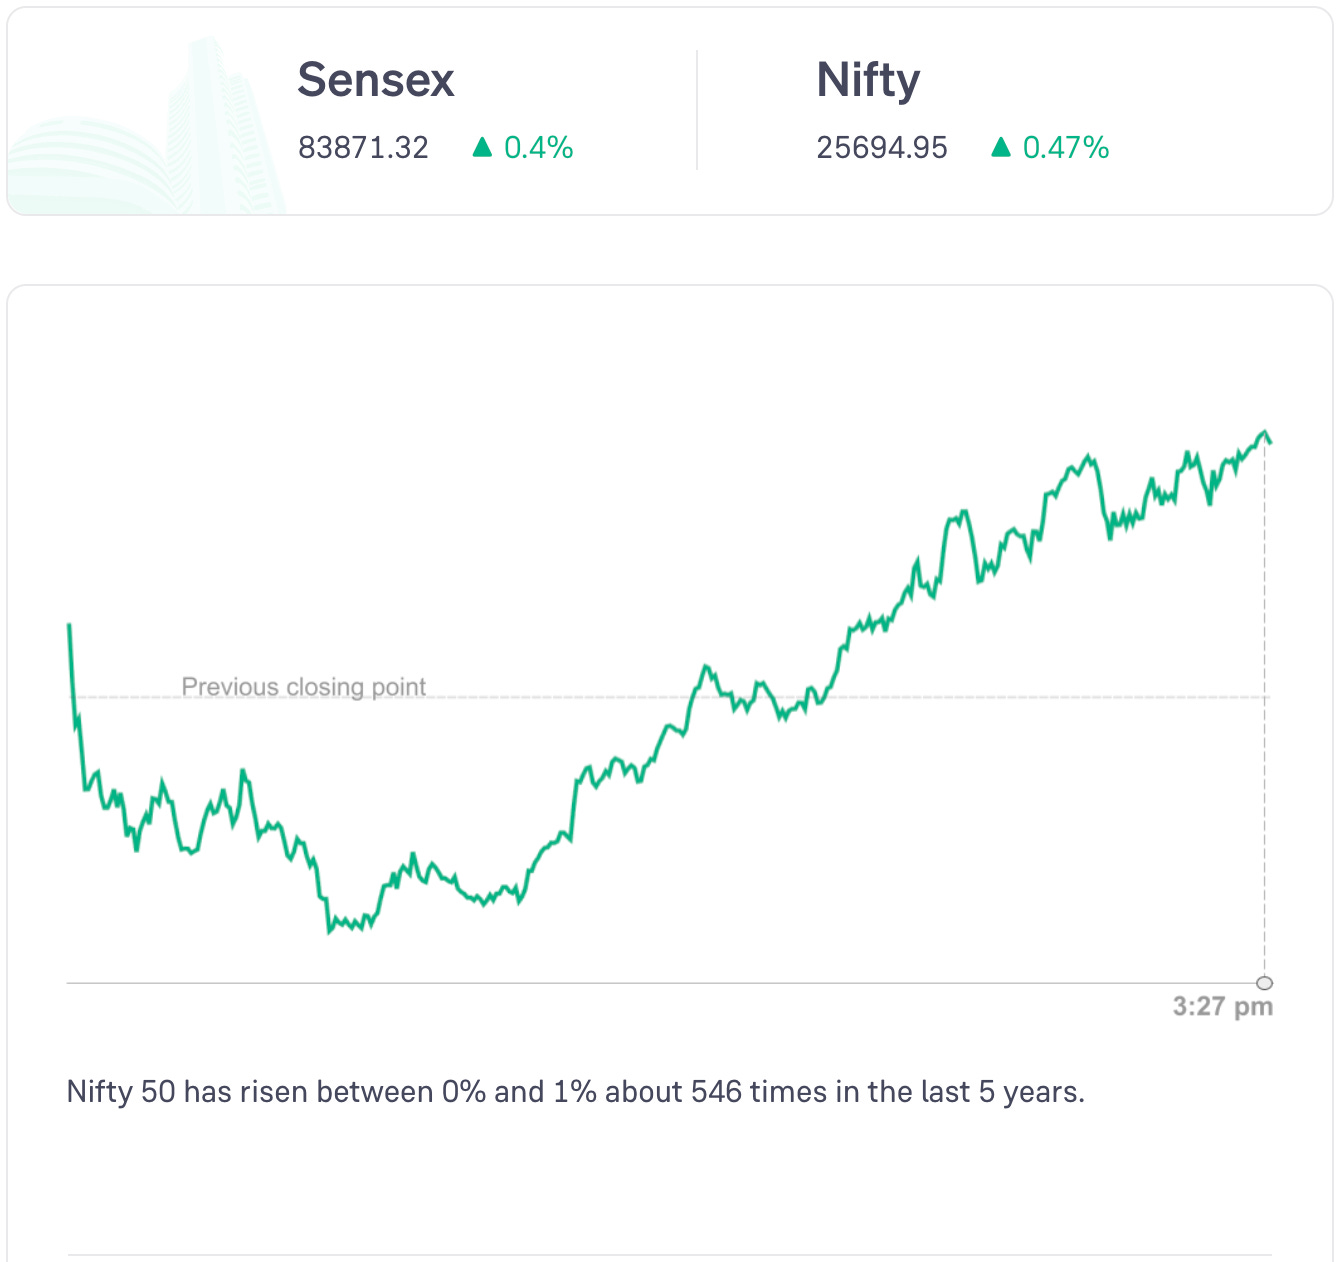This screenshot has height=1262, width=1340.
Task: Select the Nifty heading
Action: coord(868,80)
